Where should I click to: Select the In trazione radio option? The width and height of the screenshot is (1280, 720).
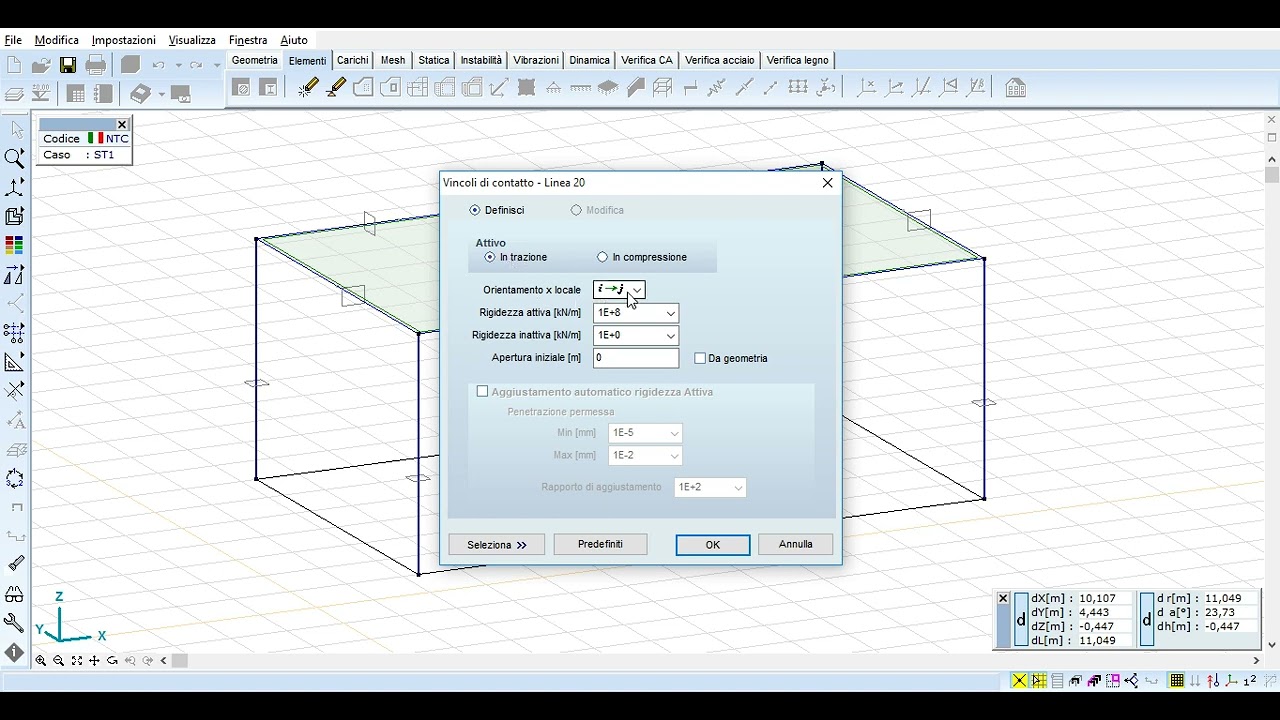tap(490, 257)
